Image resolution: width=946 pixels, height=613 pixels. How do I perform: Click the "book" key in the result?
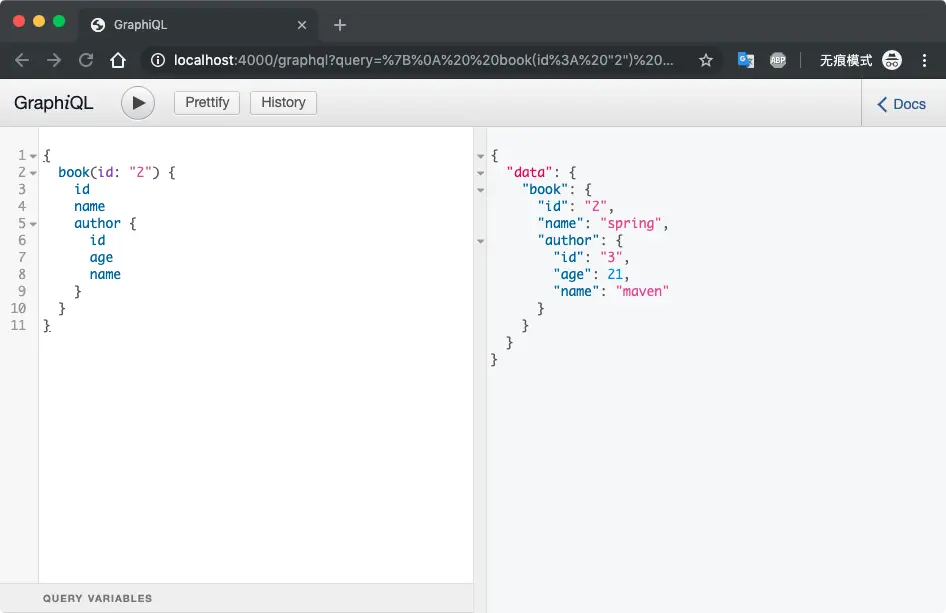click(x=545, y=189)
